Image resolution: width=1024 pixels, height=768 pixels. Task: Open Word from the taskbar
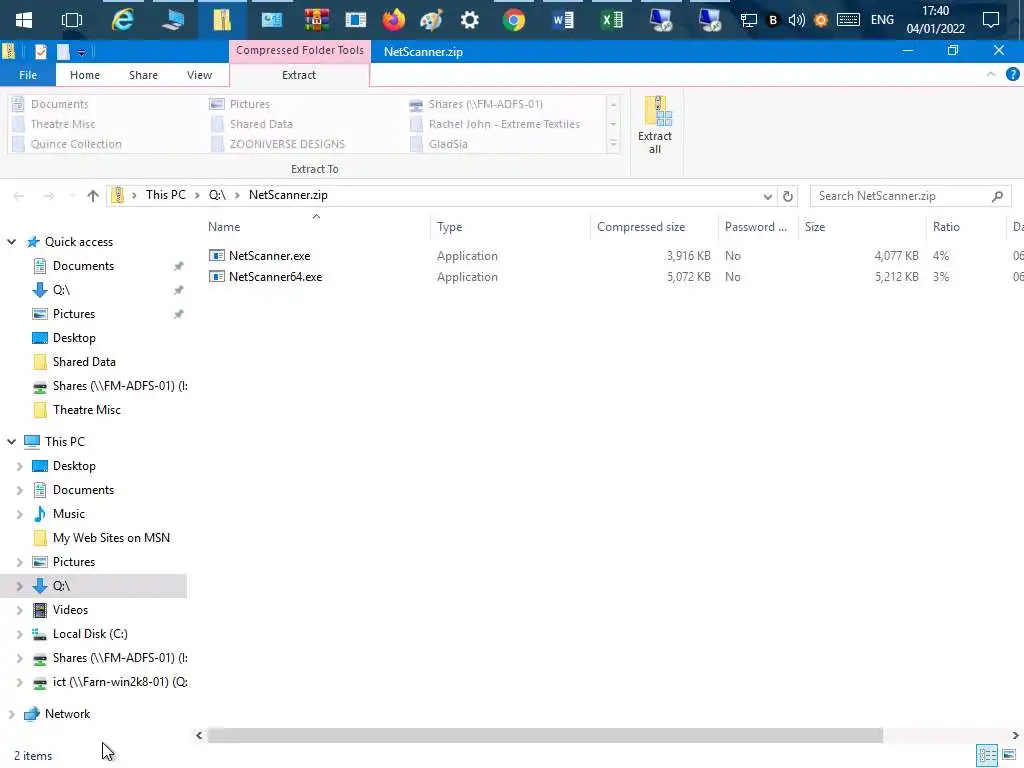(x=562, y=20)
